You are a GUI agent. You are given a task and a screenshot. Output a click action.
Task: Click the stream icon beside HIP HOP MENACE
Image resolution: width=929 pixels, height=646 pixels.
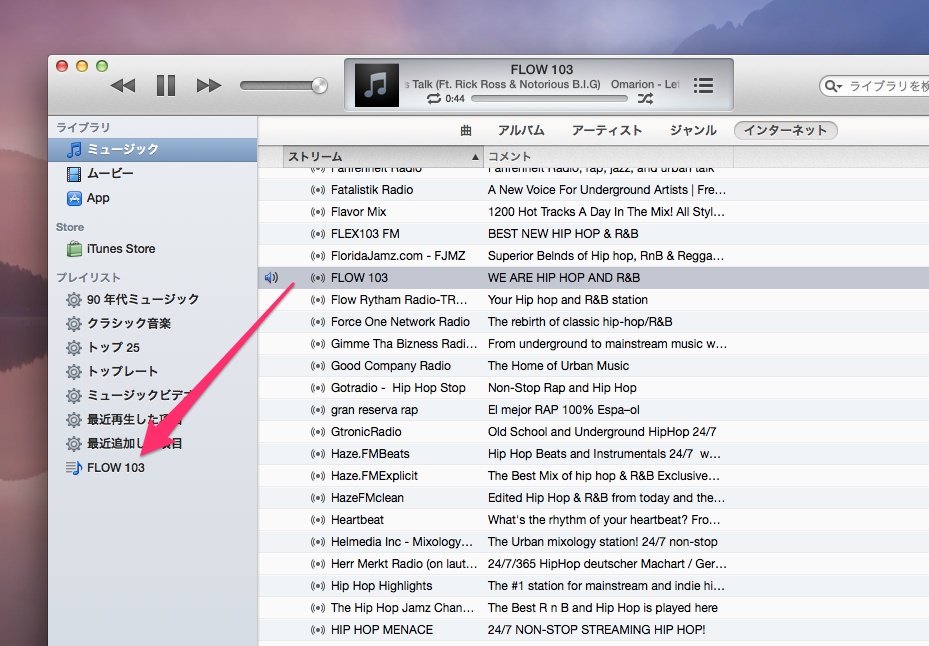pyautogui.click(x=318, y=630)
